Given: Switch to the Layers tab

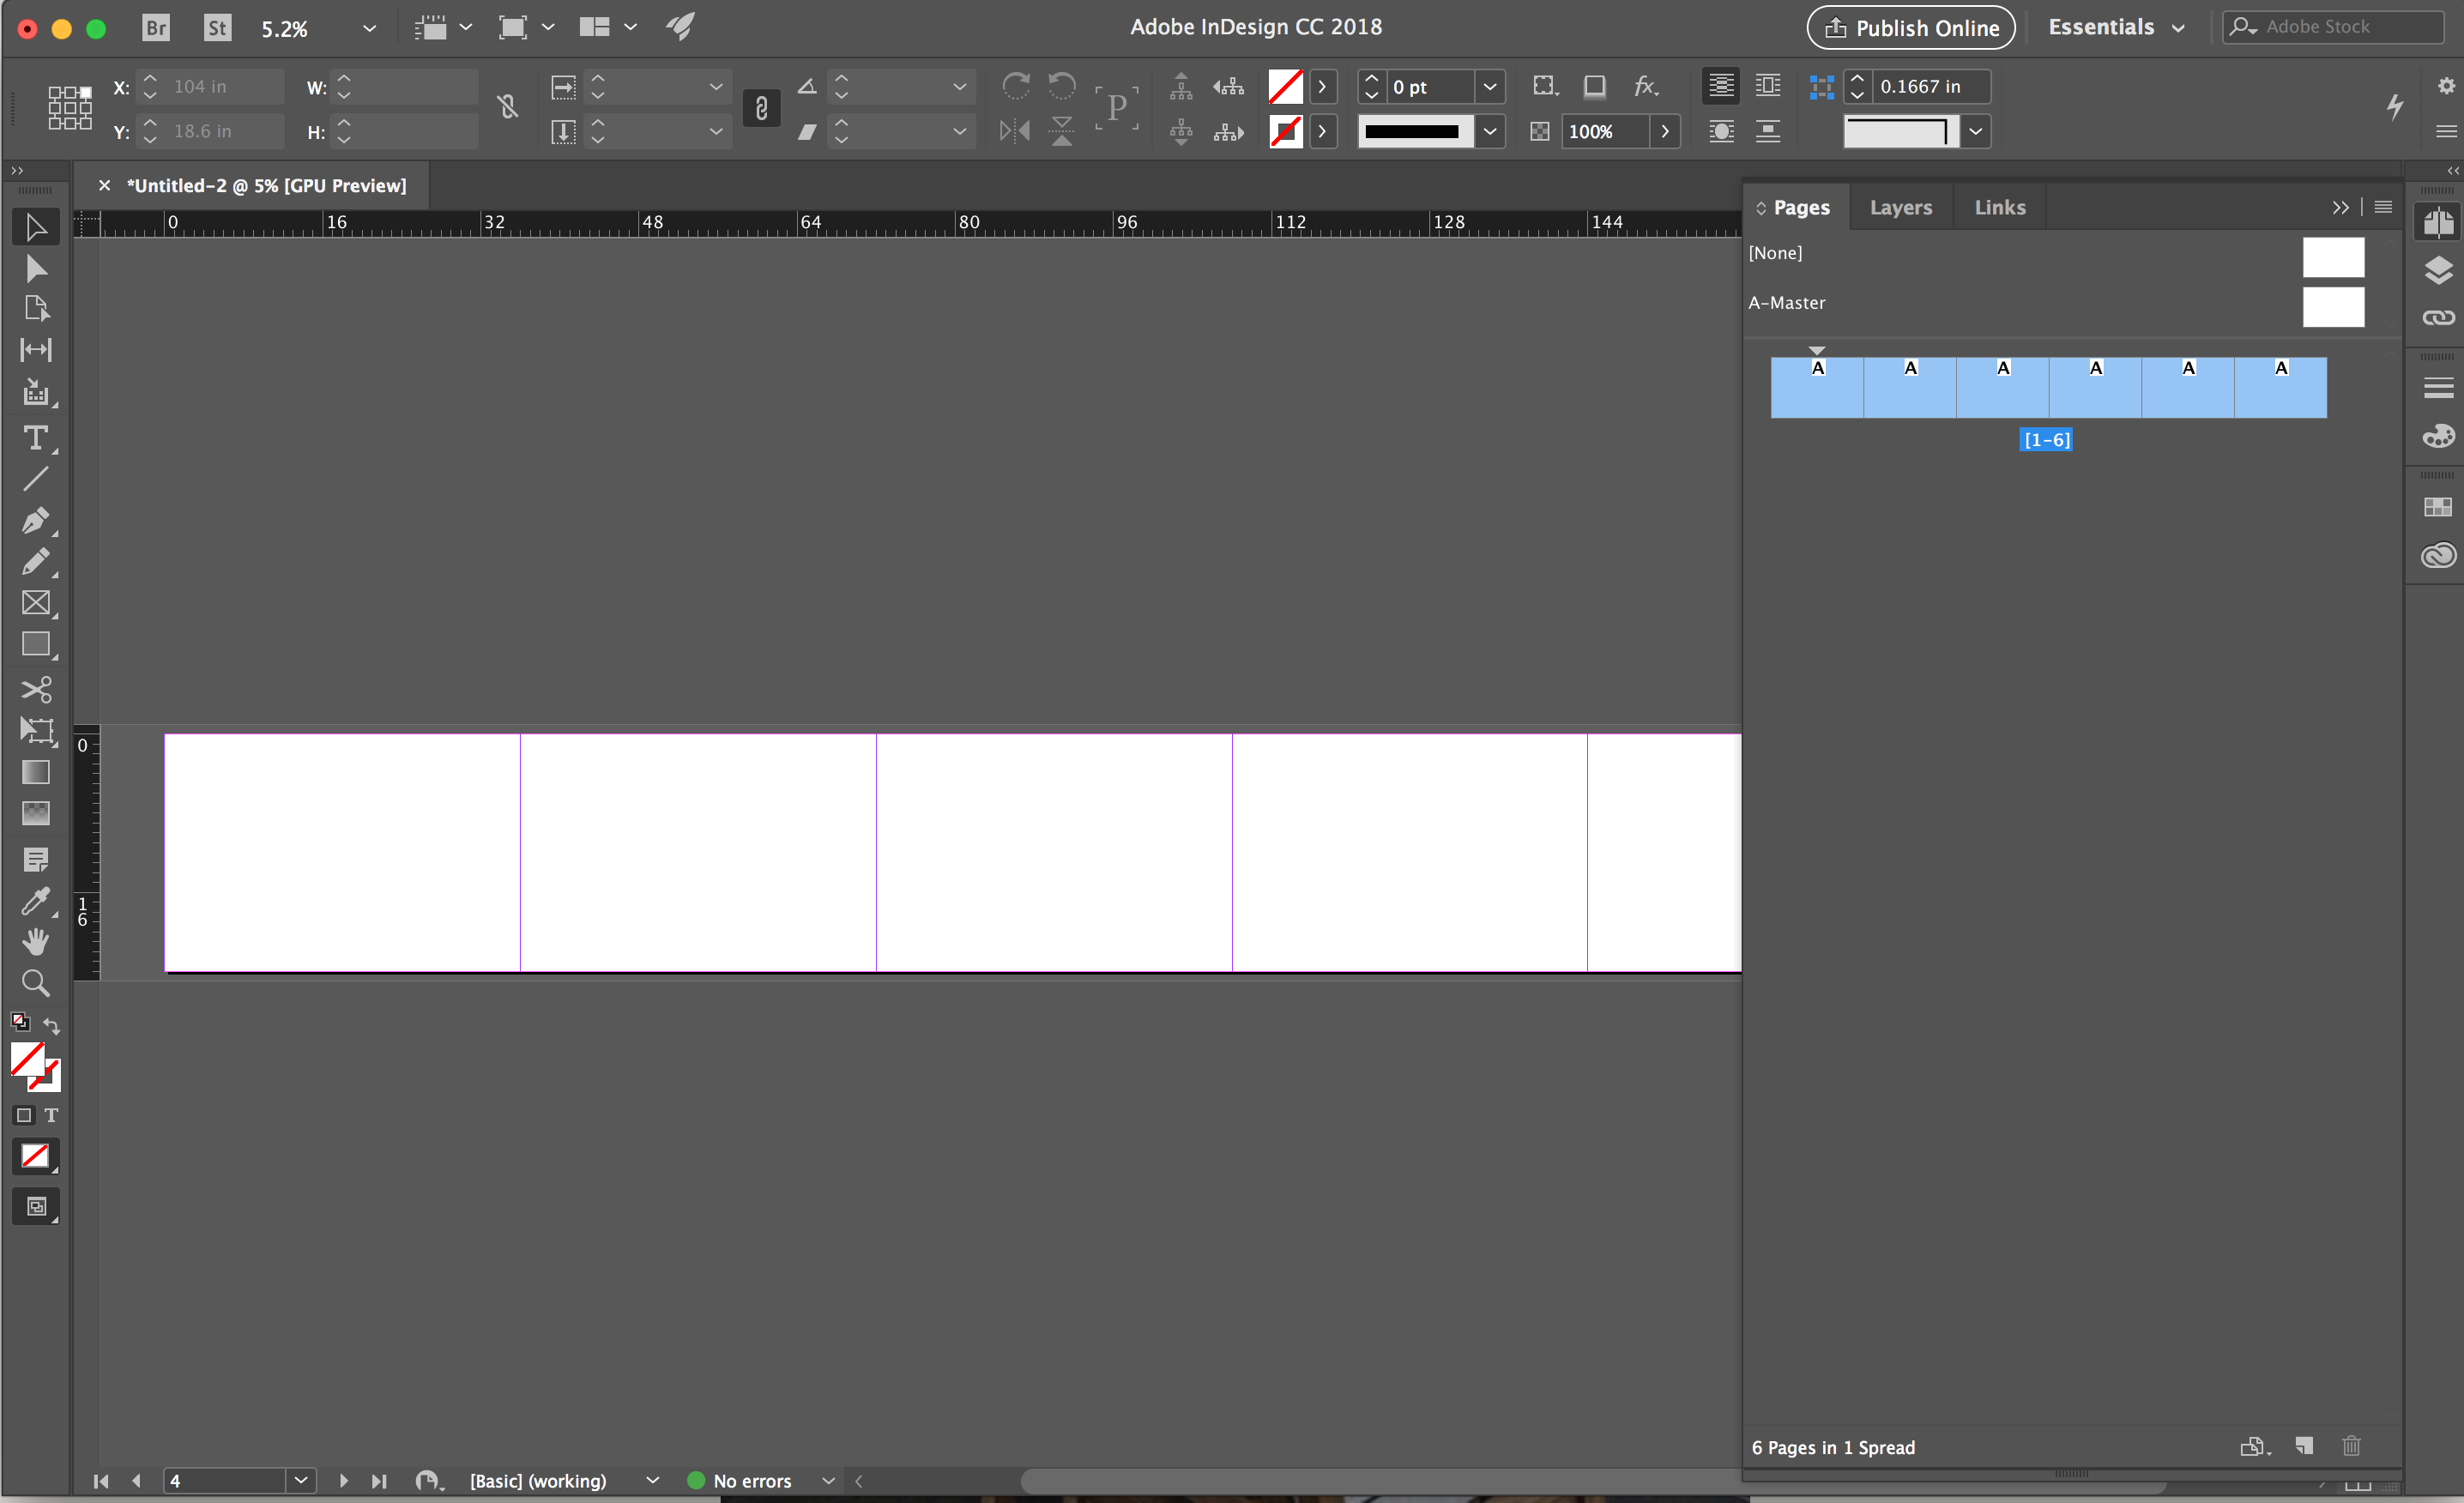Looking at the screenshot, I should [x=1900, y=207].
